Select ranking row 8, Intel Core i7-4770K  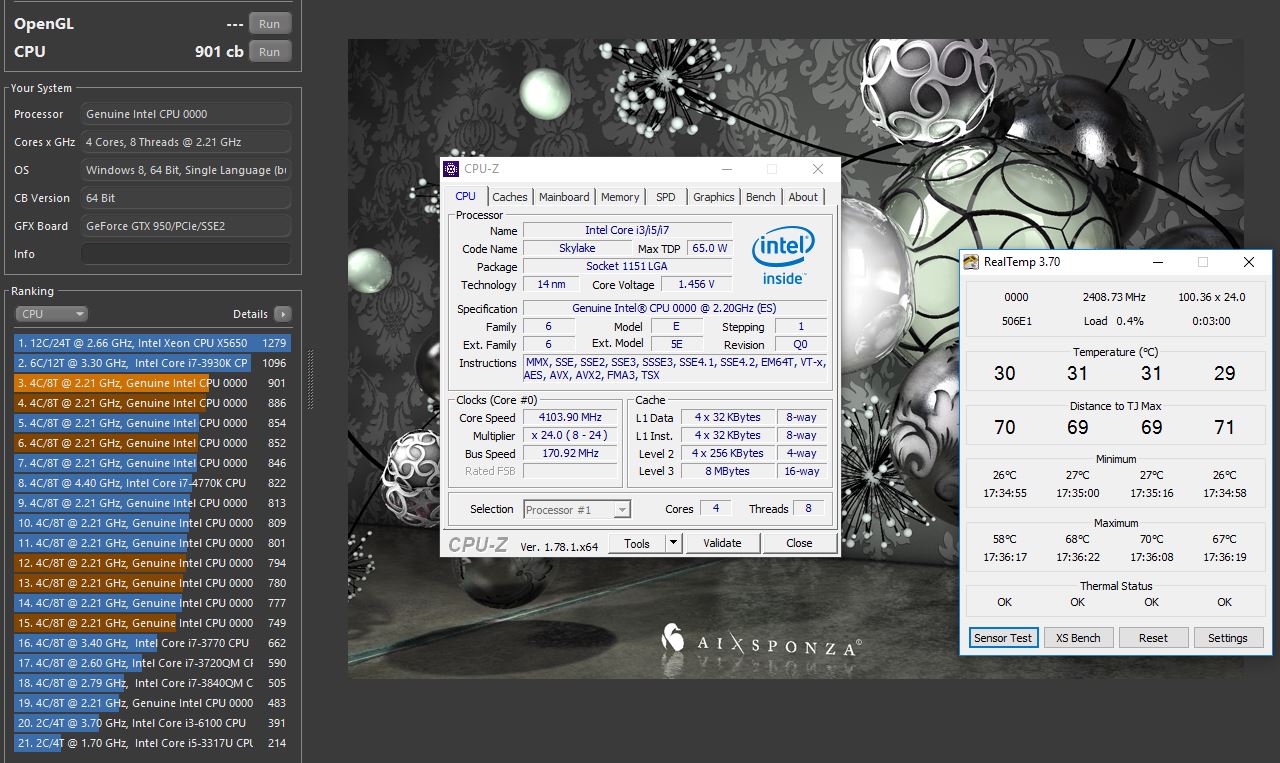pos(152,483)
